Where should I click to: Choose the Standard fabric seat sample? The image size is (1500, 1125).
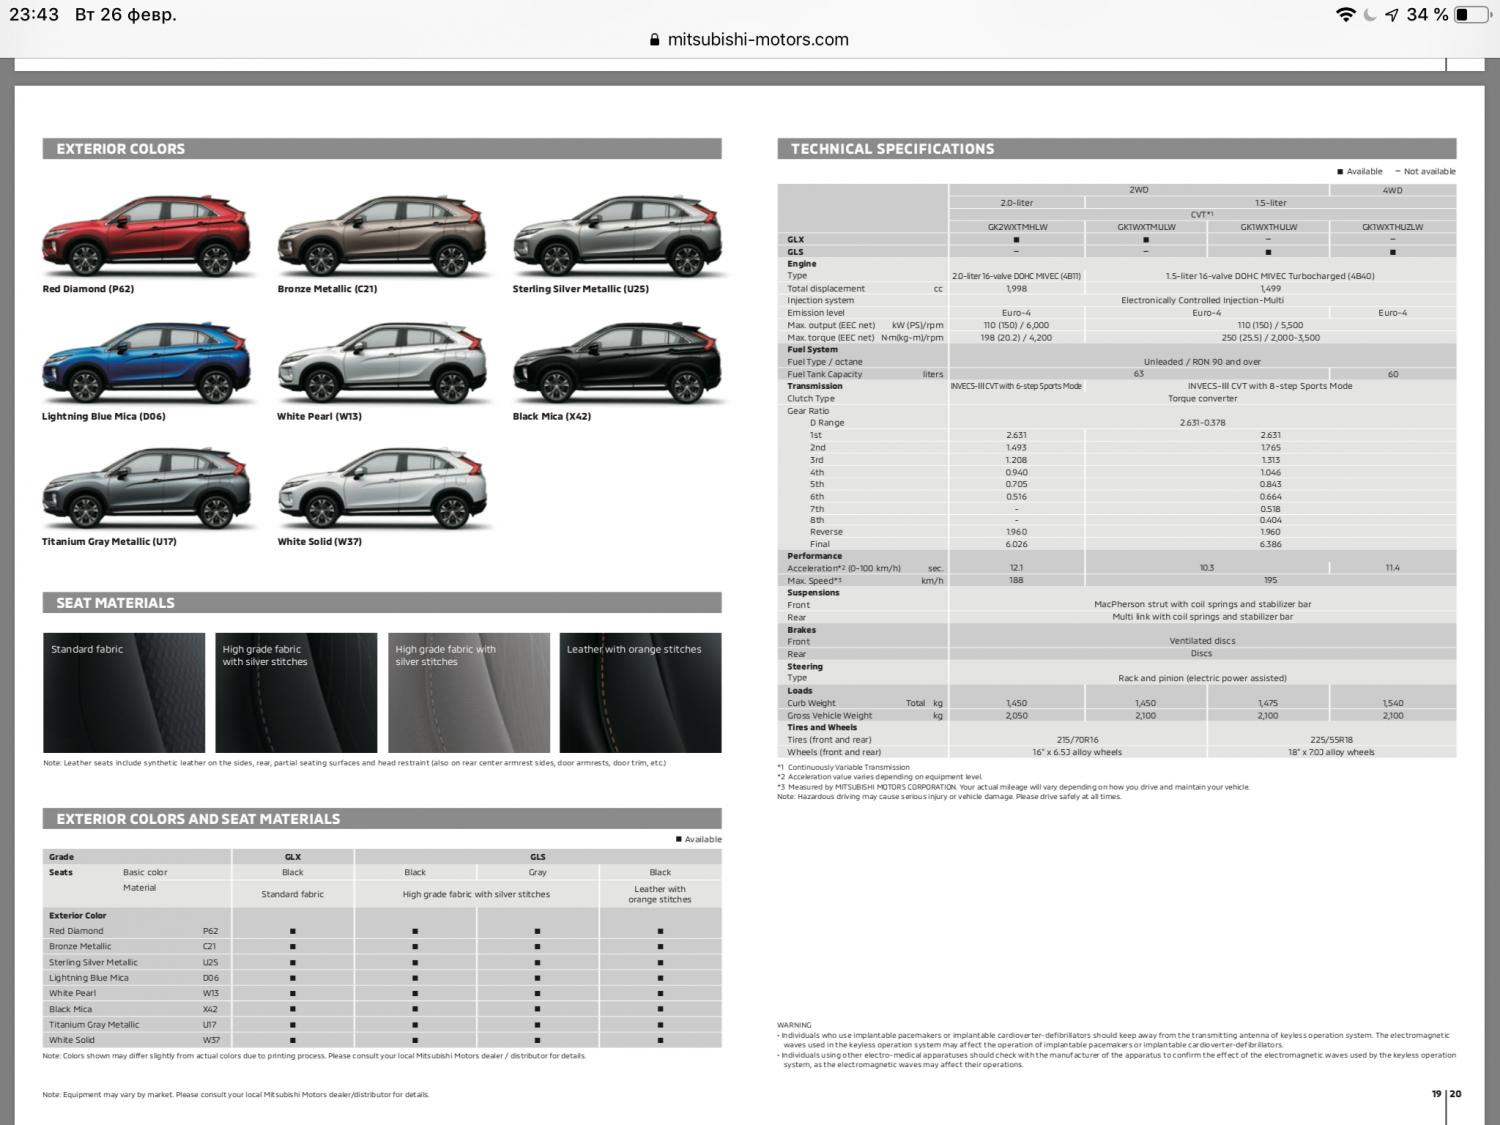[x=124, y=692]
